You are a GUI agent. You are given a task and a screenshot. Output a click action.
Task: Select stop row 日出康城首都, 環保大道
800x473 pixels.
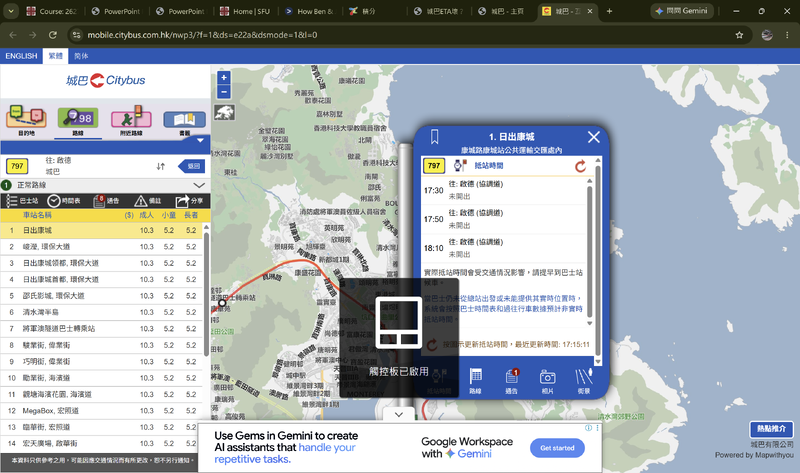102,279
